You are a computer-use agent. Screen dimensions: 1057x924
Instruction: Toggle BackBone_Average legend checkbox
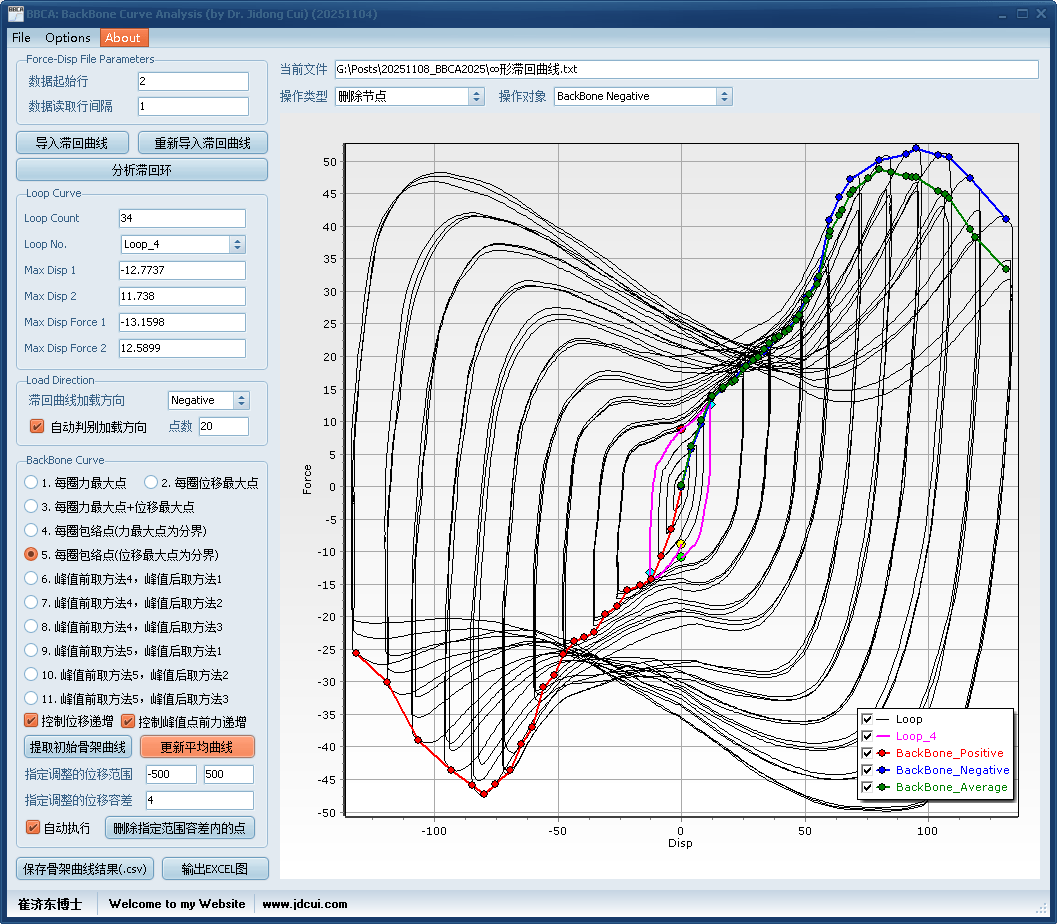coord(867,787)
